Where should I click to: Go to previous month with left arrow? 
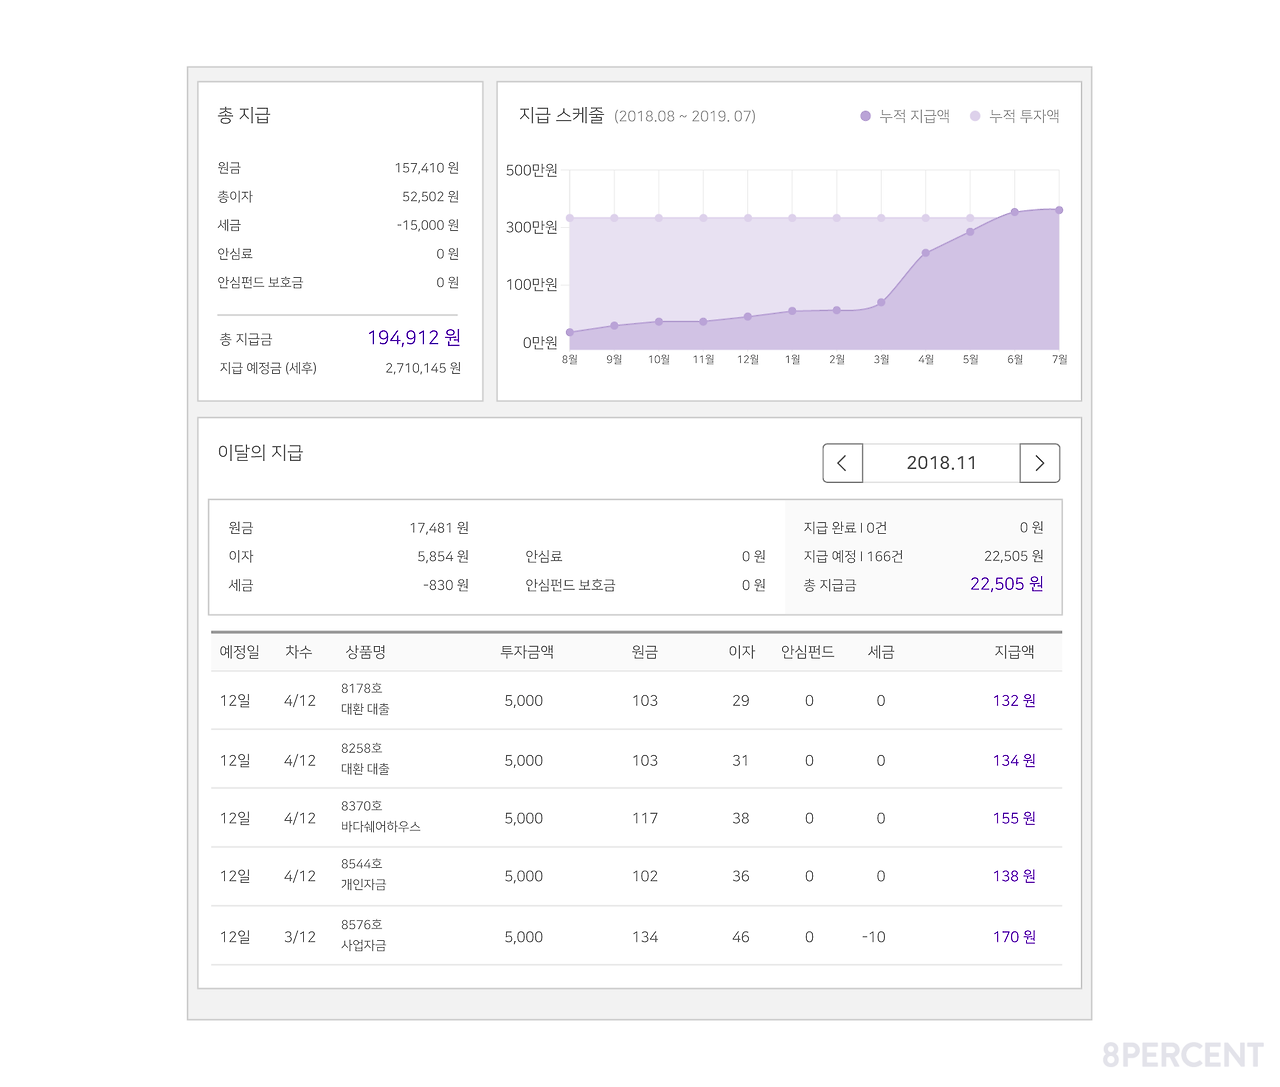(x=842, y=463)
